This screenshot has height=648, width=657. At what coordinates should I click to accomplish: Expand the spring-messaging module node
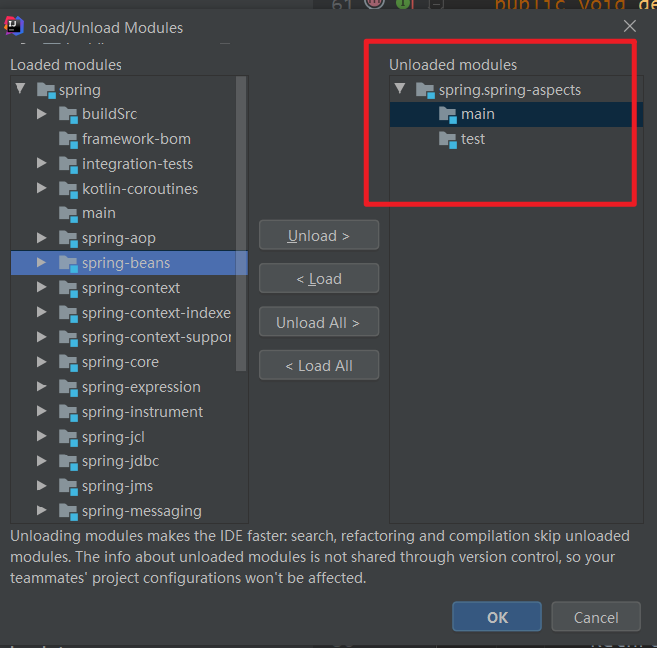pos(41,510)
